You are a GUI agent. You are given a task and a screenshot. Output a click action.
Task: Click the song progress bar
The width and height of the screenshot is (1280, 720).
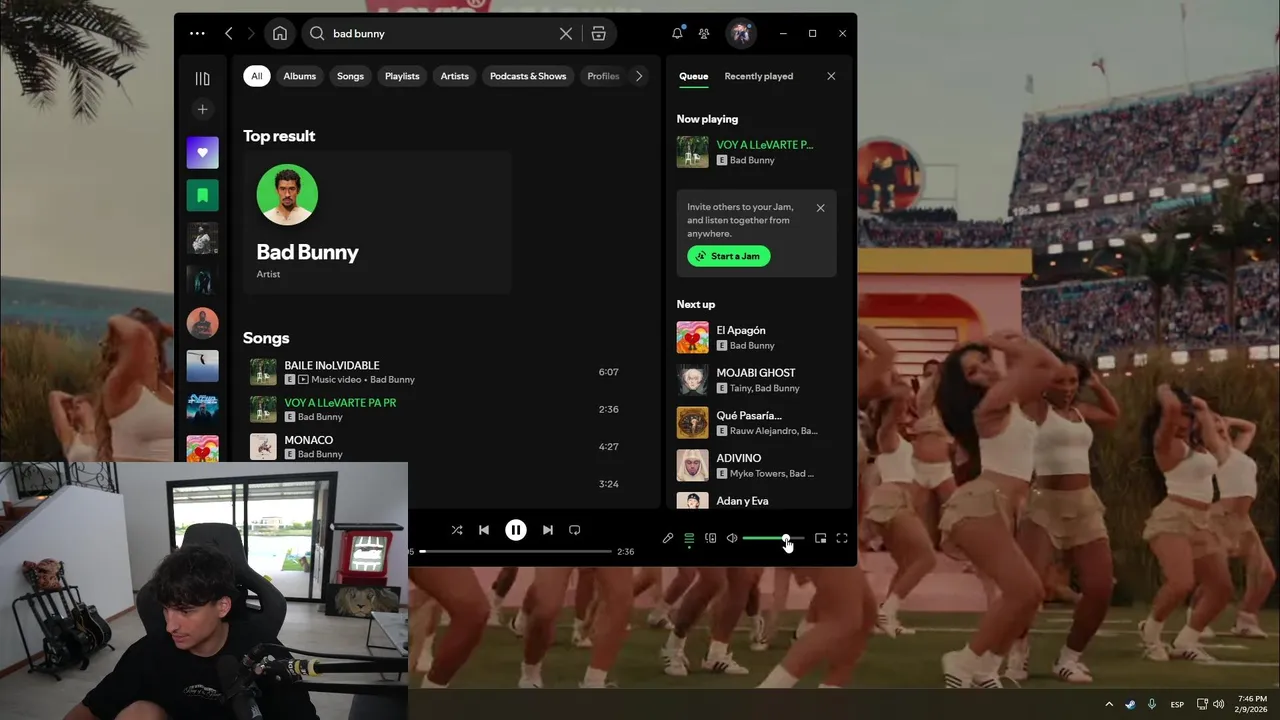click(x=515, y=551)
